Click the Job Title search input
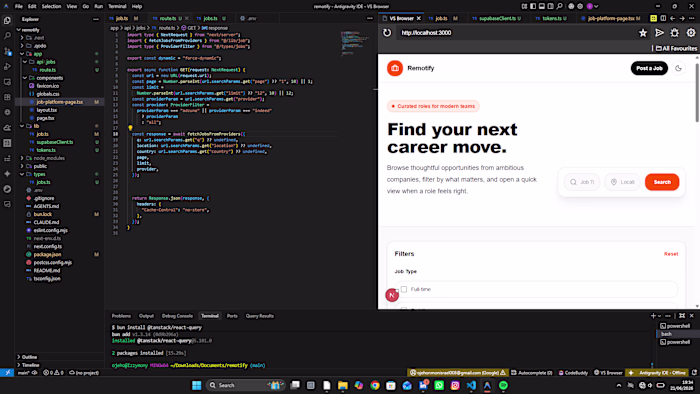The image size is (700, 394). (582, 182)
